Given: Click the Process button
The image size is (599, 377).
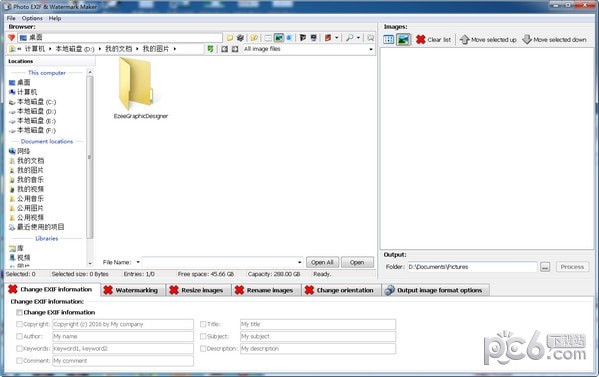Looking at the screenshot, I should click(x=572, y=267).
